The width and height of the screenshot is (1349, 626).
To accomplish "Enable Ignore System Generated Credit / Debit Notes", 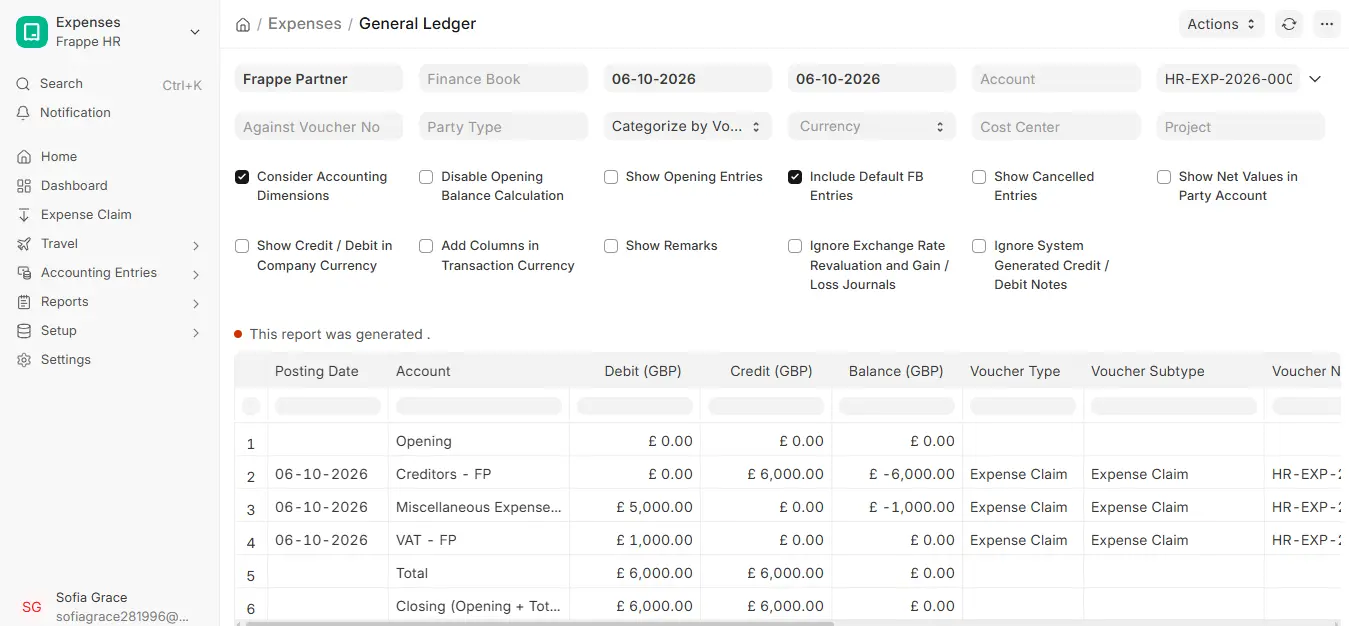I will coord(979,246).
